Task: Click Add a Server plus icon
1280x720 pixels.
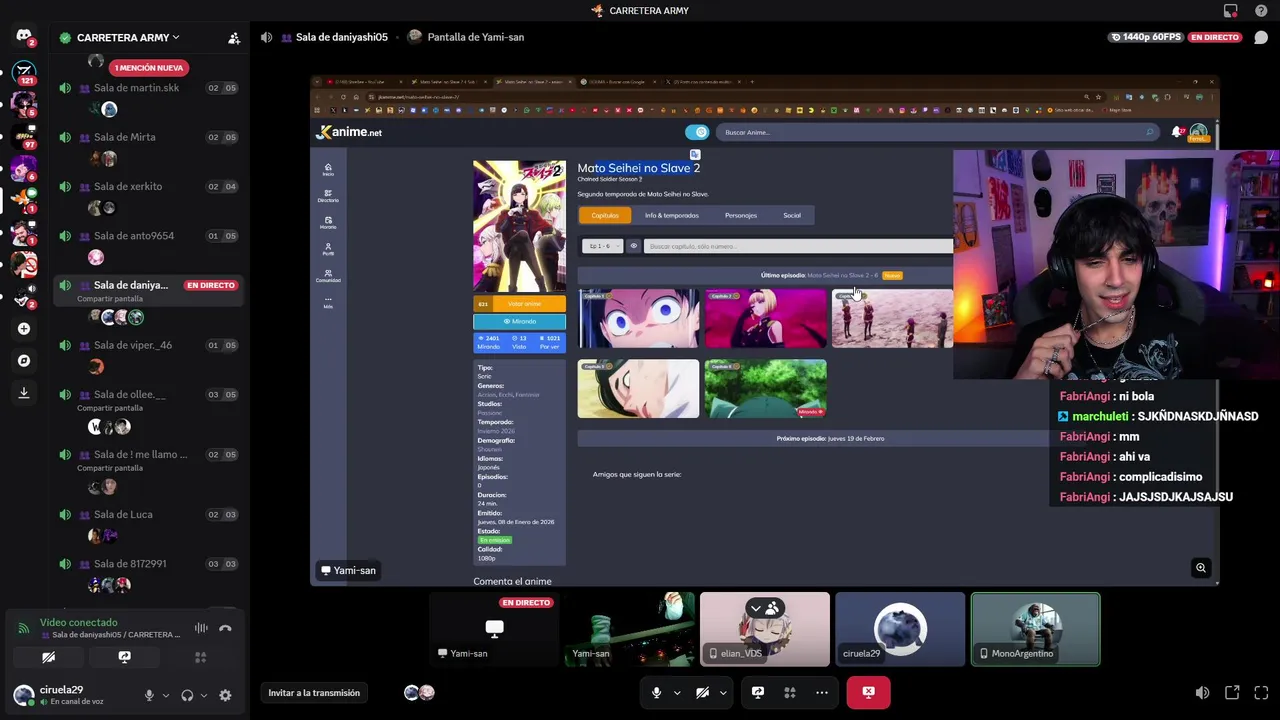Action: [23, 328]
